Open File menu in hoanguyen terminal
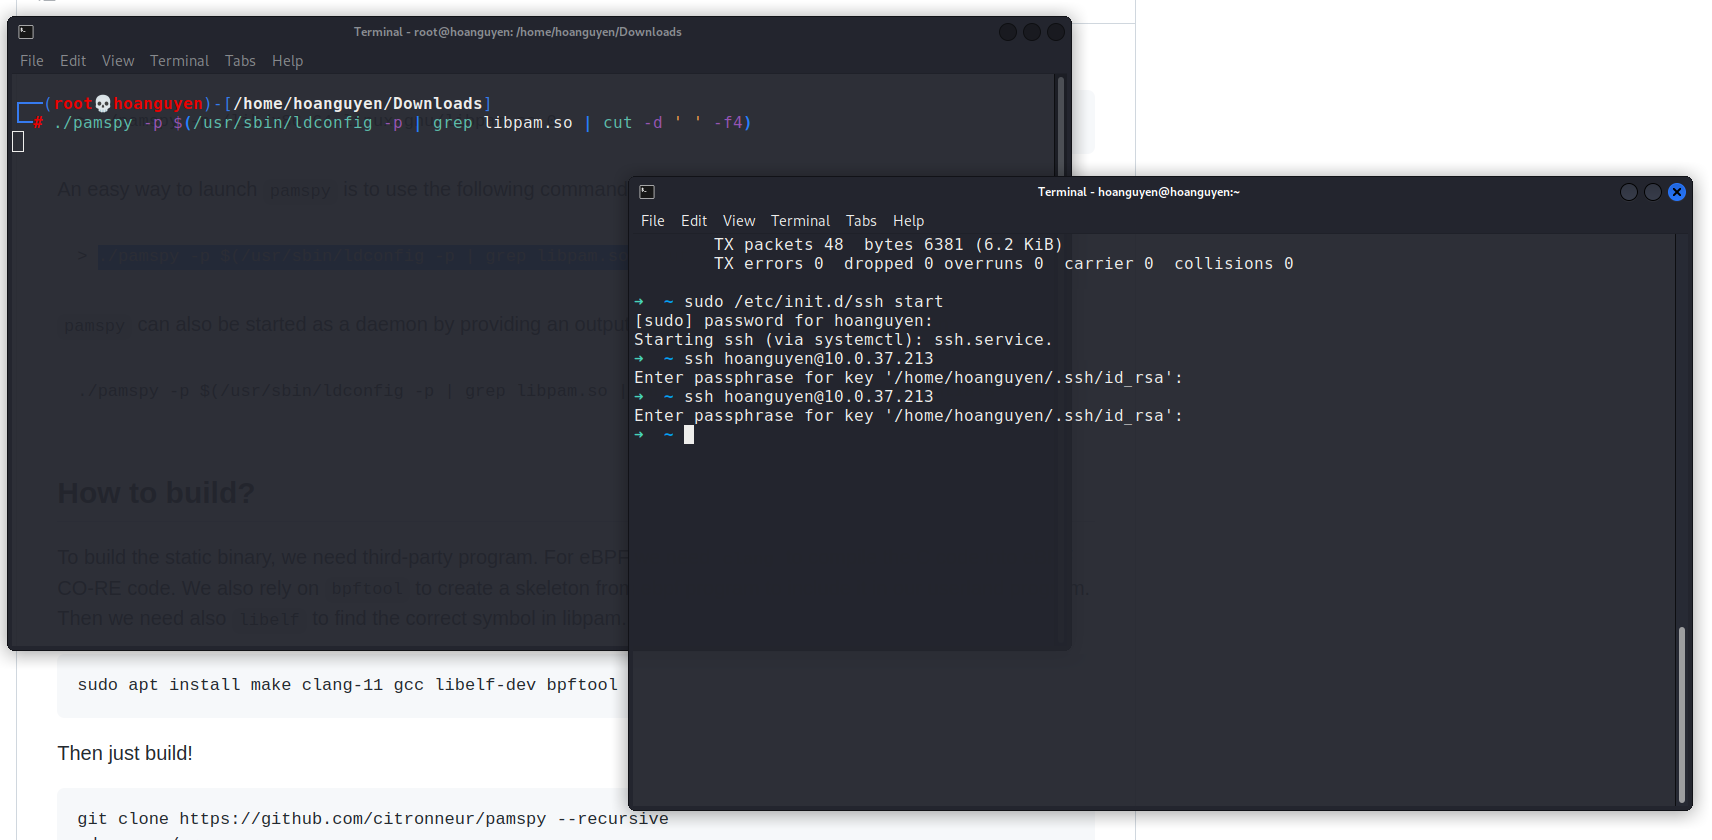1712x840 pixels. [653, 221]
